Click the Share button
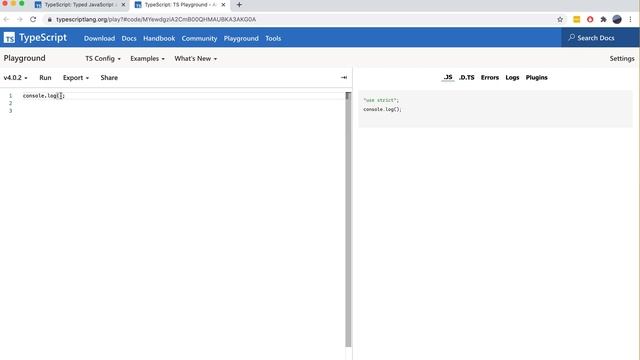The width and height of the screenshot is (640, 360). [x=109, y=78]
